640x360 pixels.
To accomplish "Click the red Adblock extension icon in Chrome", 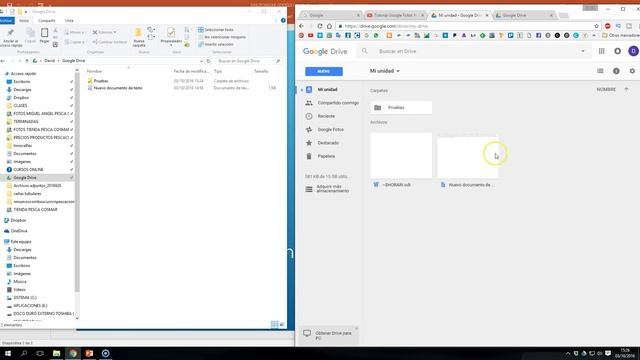I will coord(607,26).
